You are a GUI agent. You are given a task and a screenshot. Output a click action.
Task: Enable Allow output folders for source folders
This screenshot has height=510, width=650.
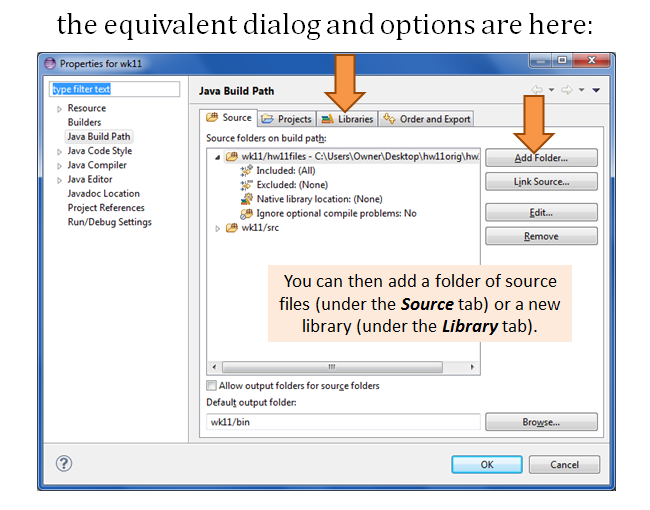point(211,386)
